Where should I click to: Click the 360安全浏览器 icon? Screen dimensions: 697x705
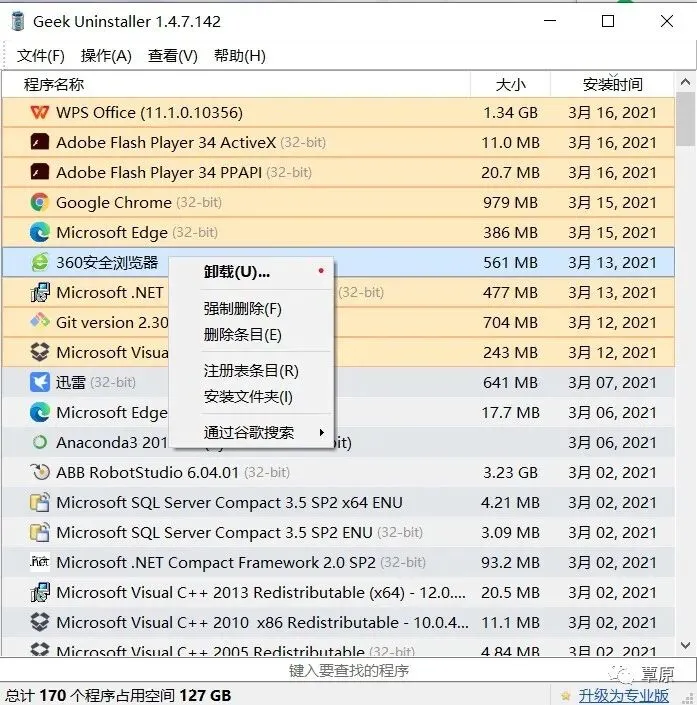40,262
